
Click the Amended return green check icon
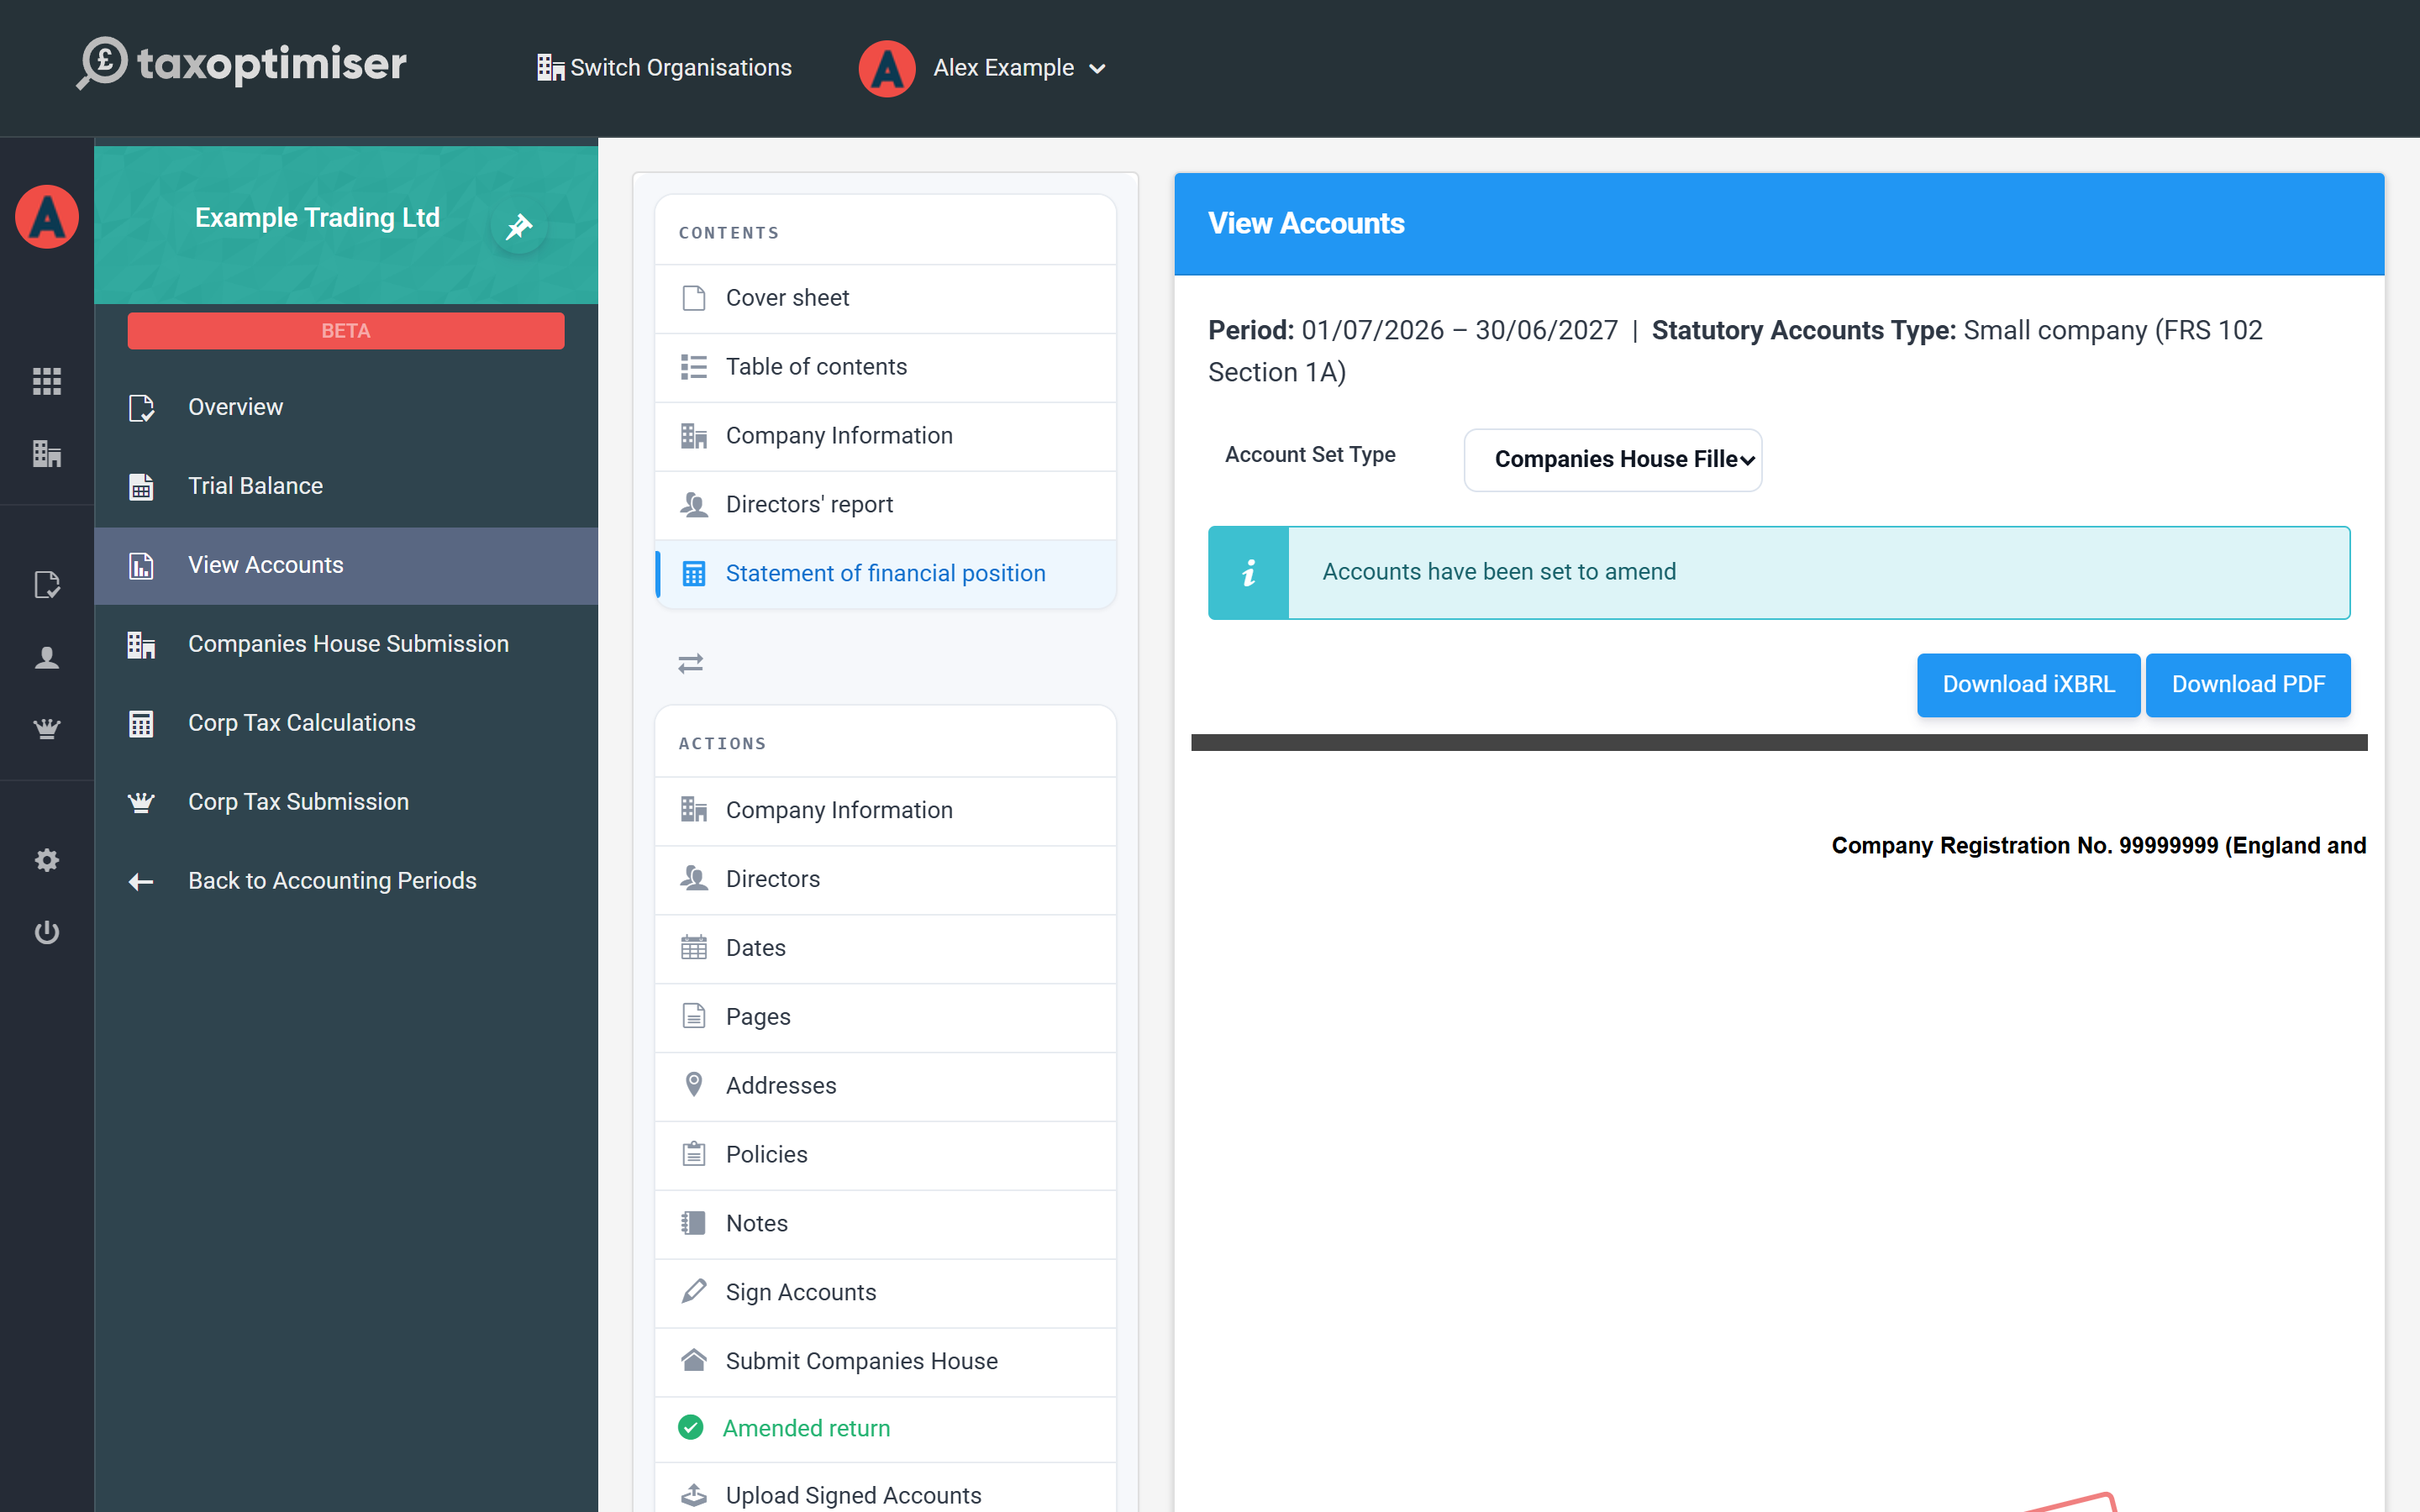point(691,1428)
